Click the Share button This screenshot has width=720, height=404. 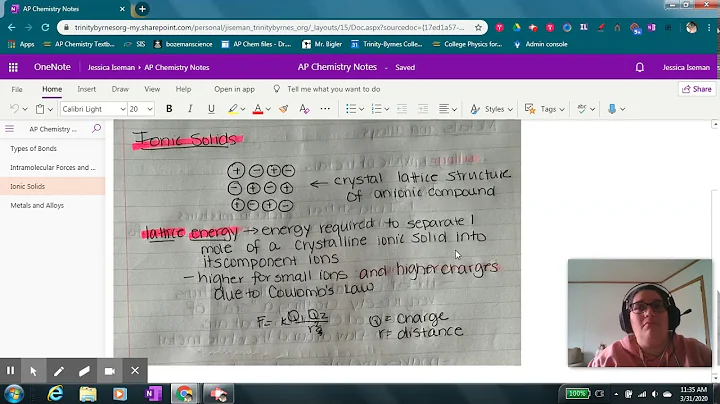pyautogui.click(x=697, y=89)
